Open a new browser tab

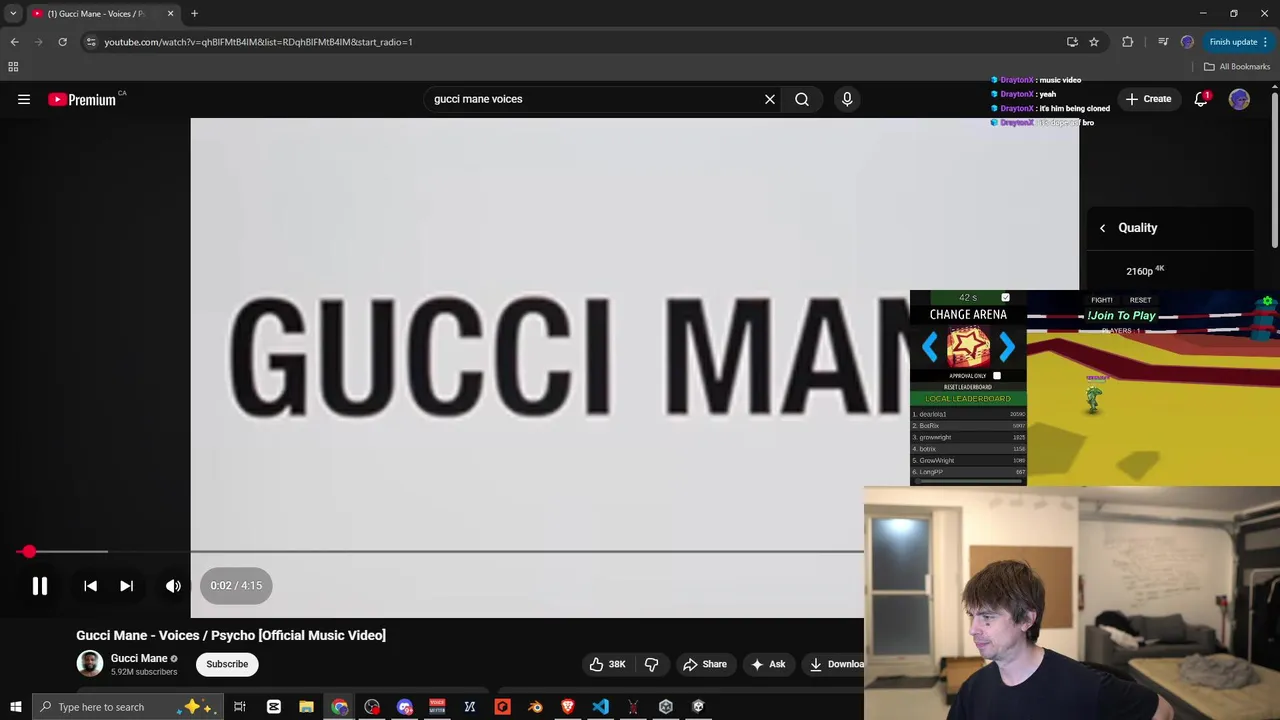194,14
